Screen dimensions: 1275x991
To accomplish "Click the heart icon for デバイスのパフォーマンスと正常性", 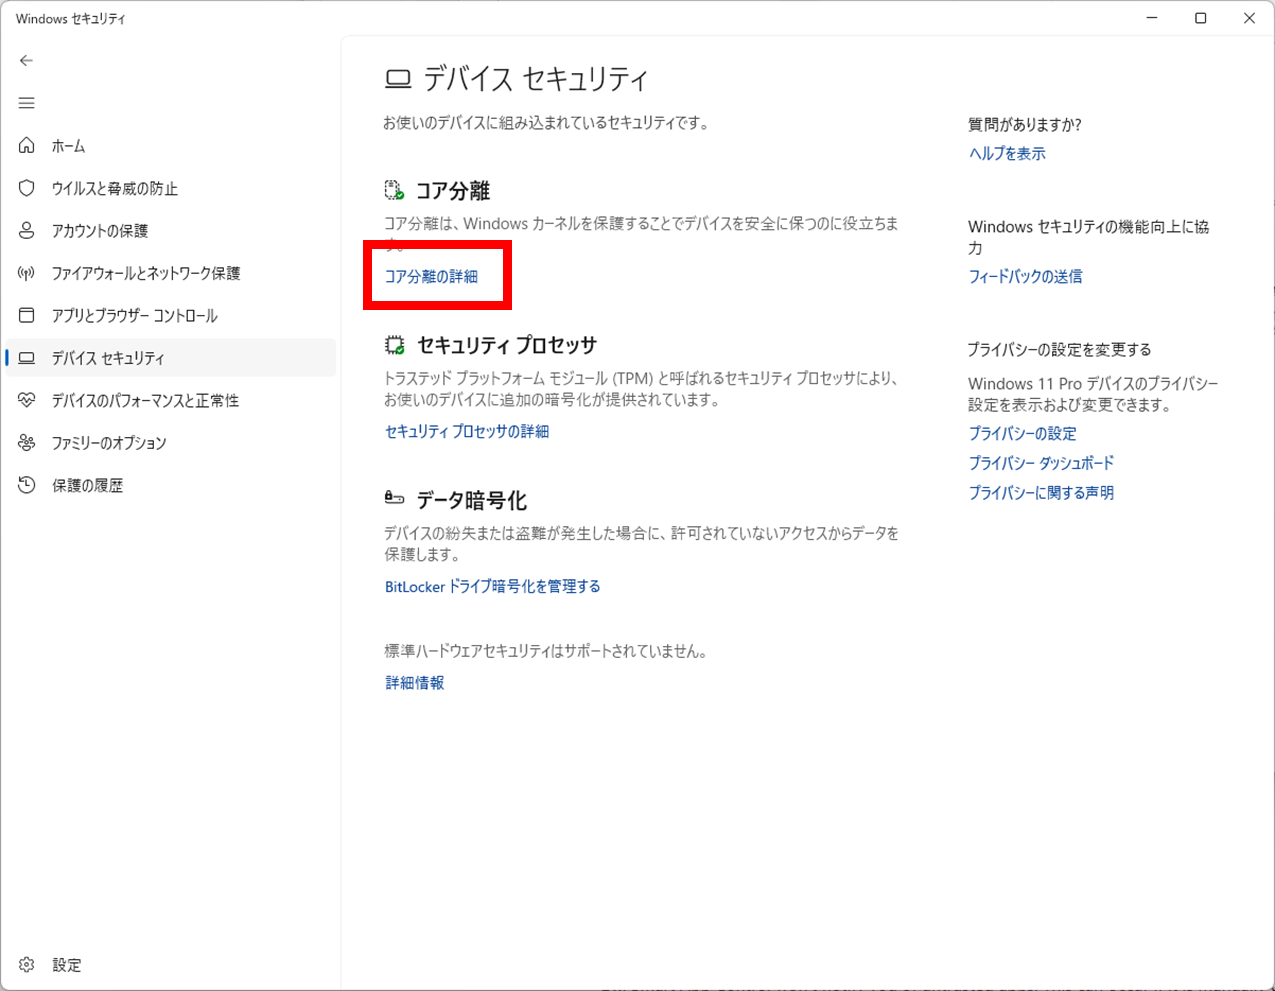I will coord(26,400).
